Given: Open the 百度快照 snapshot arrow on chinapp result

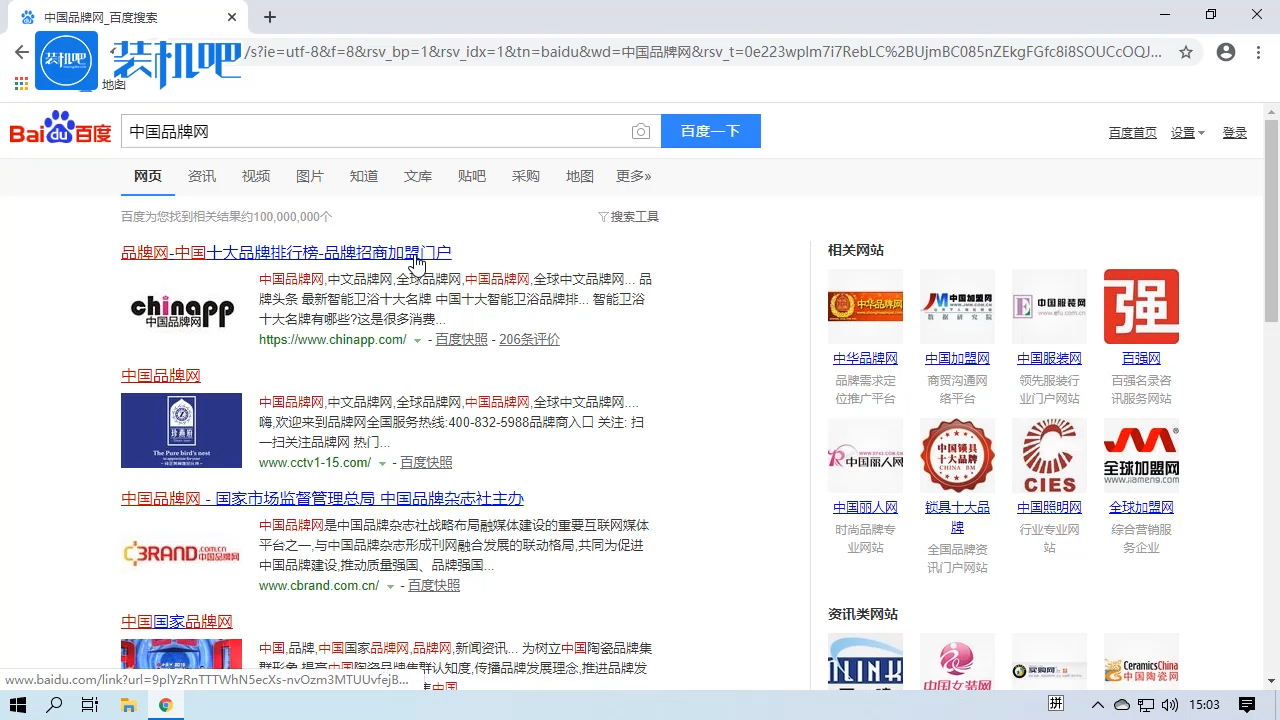Looking at the screenshot, I should [x=417, y=339].
